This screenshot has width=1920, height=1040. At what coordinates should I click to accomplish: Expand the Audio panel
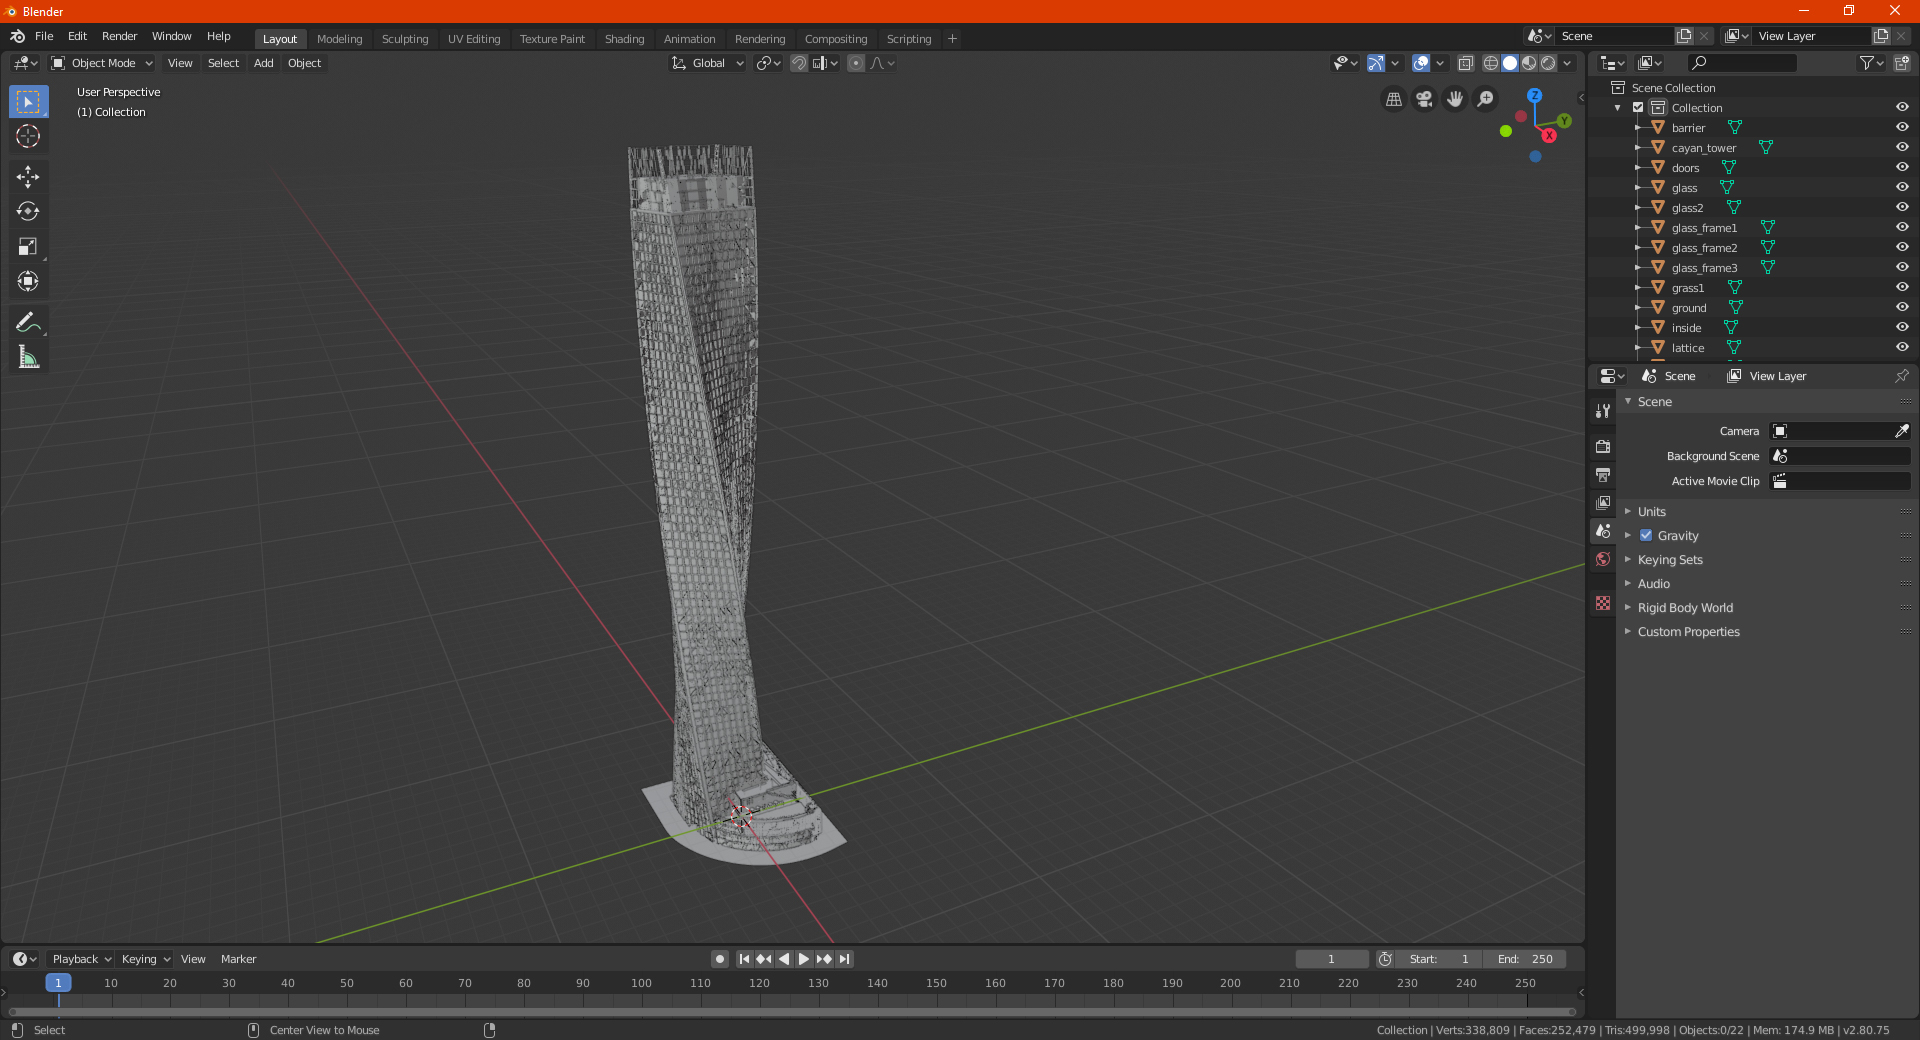[x=1653, y=583]
